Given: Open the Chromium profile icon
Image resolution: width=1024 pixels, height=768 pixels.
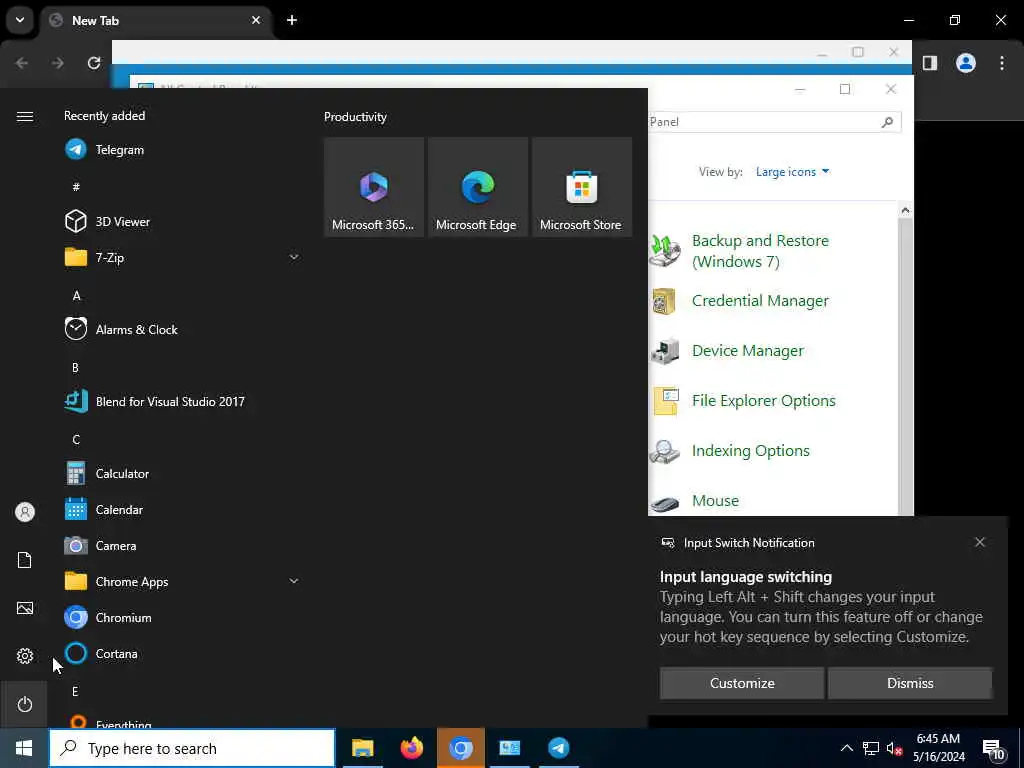Looking at the screenshot, I should (x=966, y=63).
